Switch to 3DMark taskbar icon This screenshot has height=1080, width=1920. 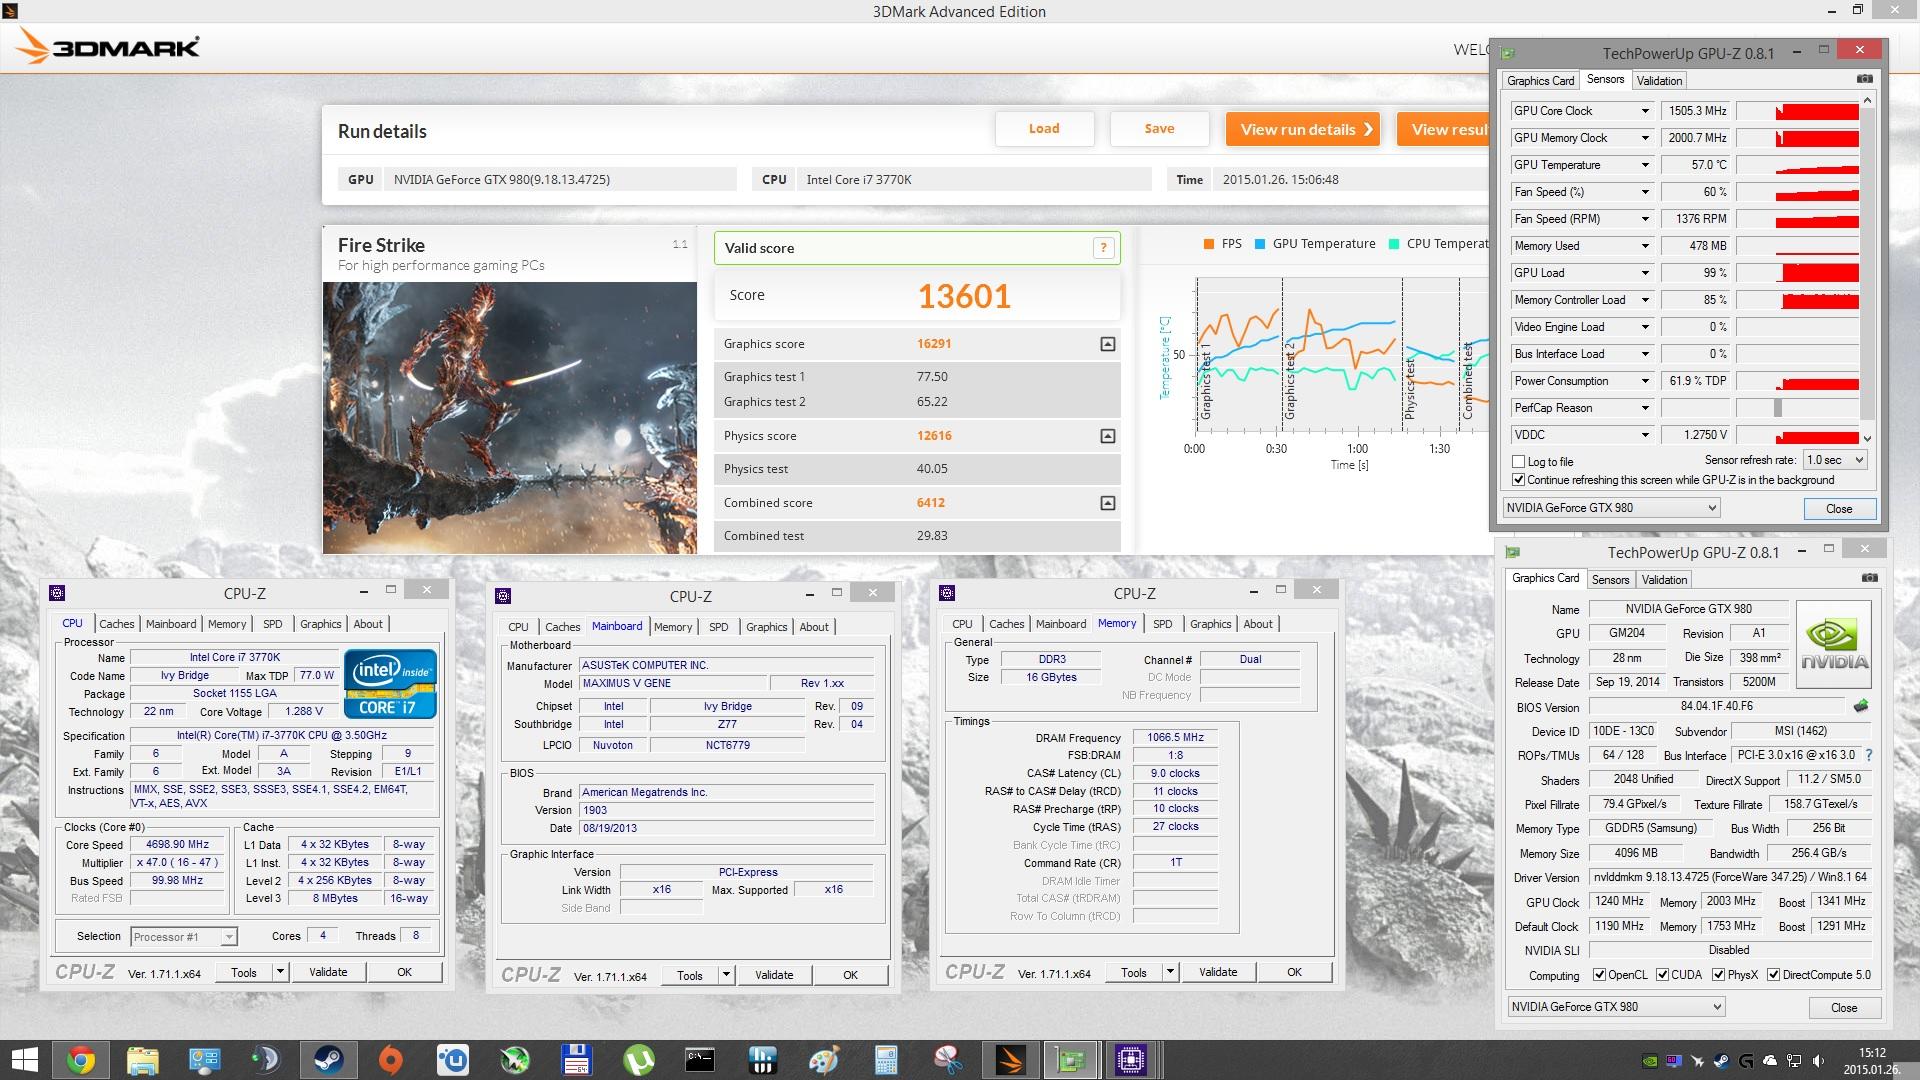[1010, 1060]
